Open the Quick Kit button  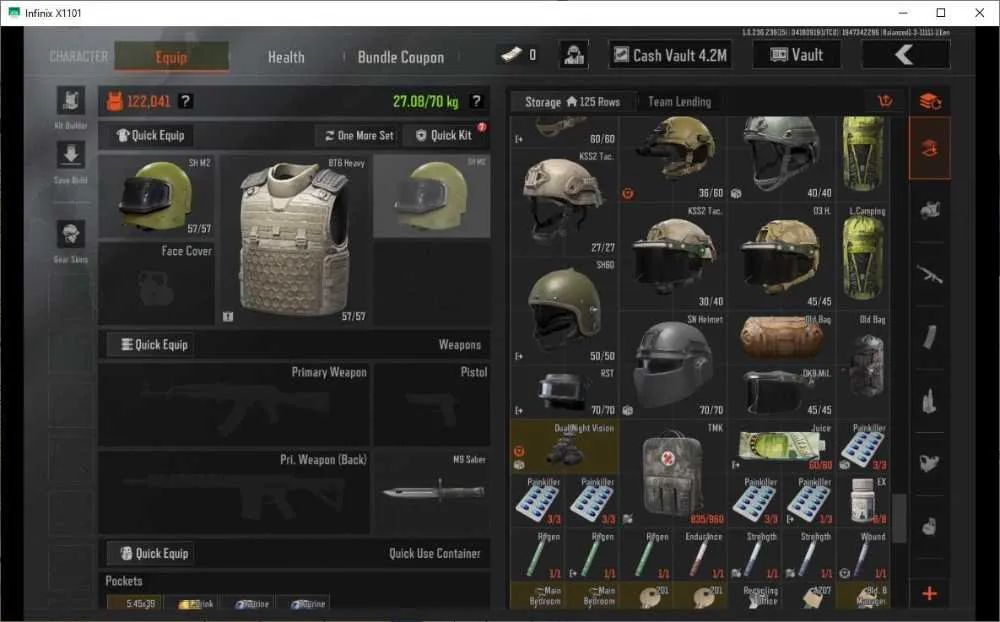(445, 135)
